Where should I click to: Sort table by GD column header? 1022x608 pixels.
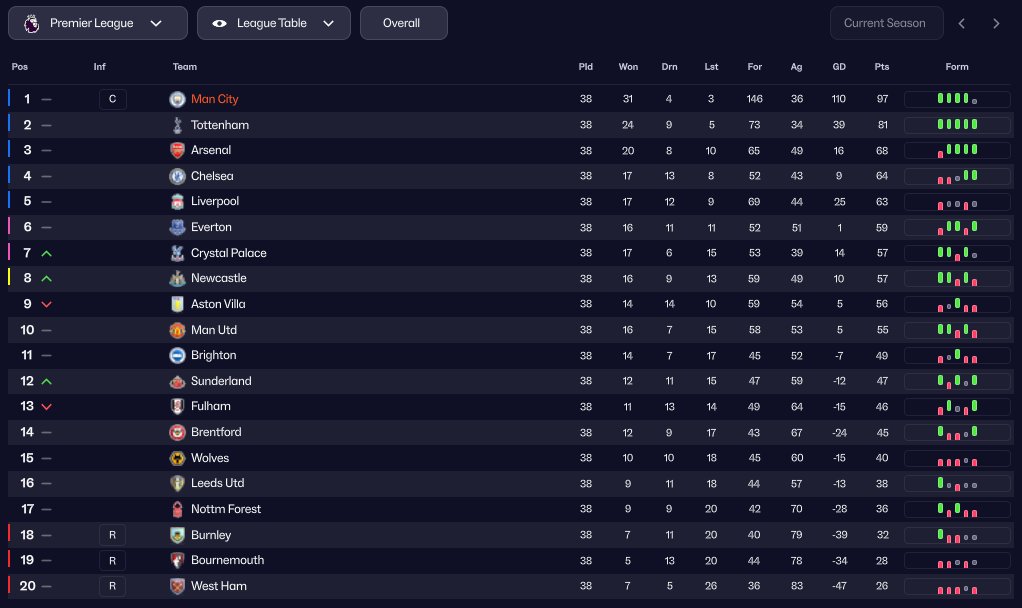[839, 67]
